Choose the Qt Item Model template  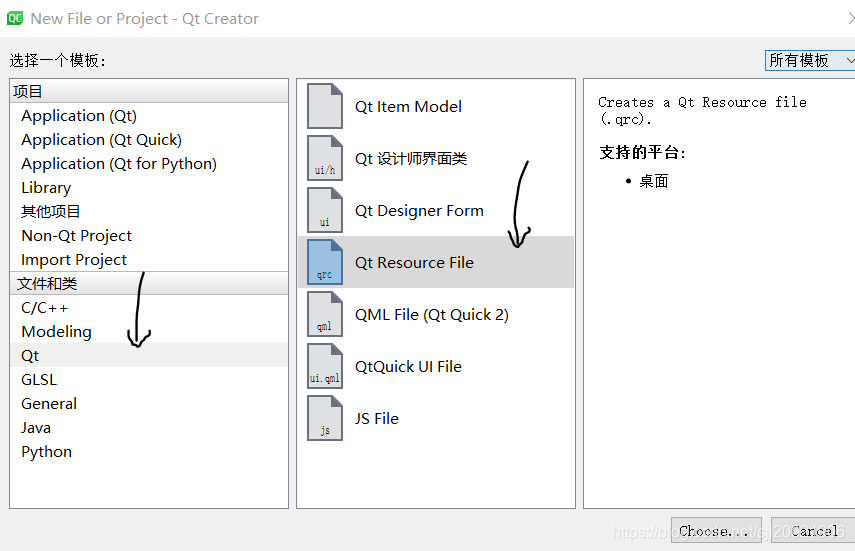(436, 106)
